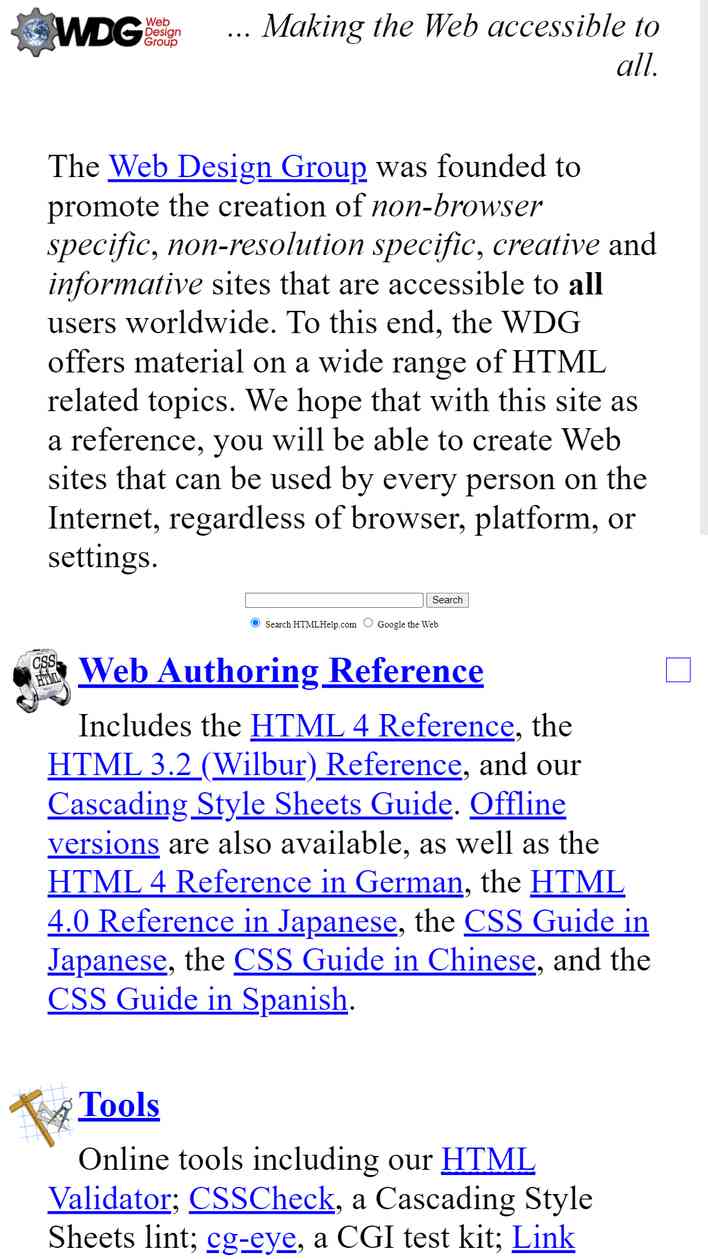Open the Web Authoring Reference heading link
Viewport: 708px width, 1259px height.
pyautogui.click(x=281, y=670)
